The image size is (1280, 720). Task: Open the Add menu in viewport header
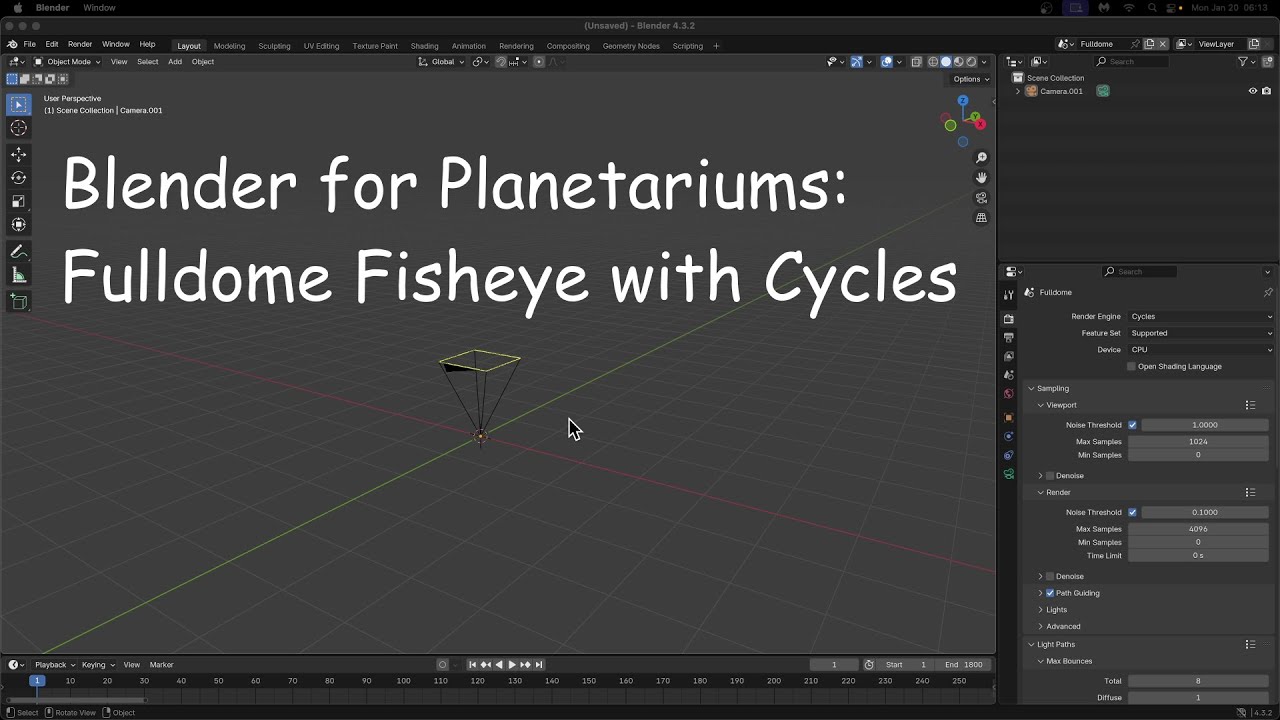[175, 62]
